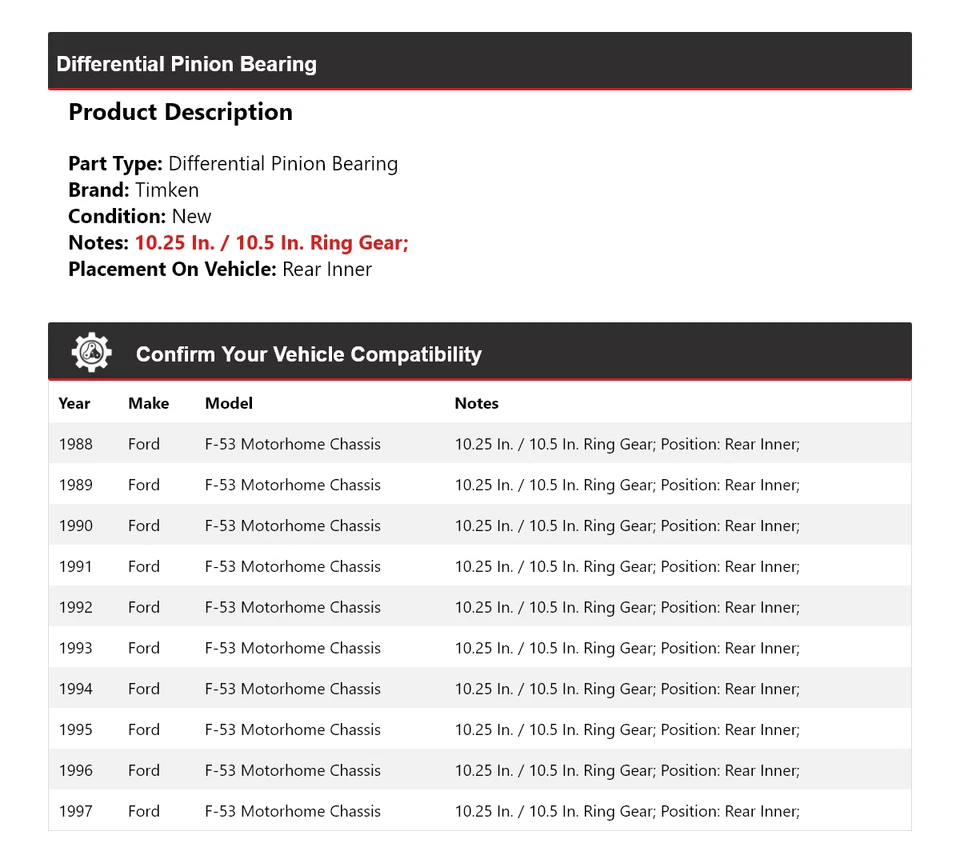The width and height of the screenshot is (960, 863).
Task: Click F-53 Motorhome Chassis in the 1995 row
Action: (x=292, y=730)
